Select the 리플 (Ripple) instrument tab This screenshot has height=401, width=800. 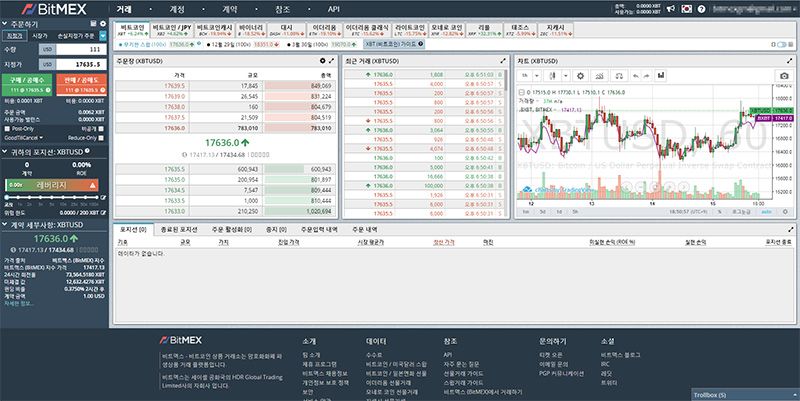(484, 30)
